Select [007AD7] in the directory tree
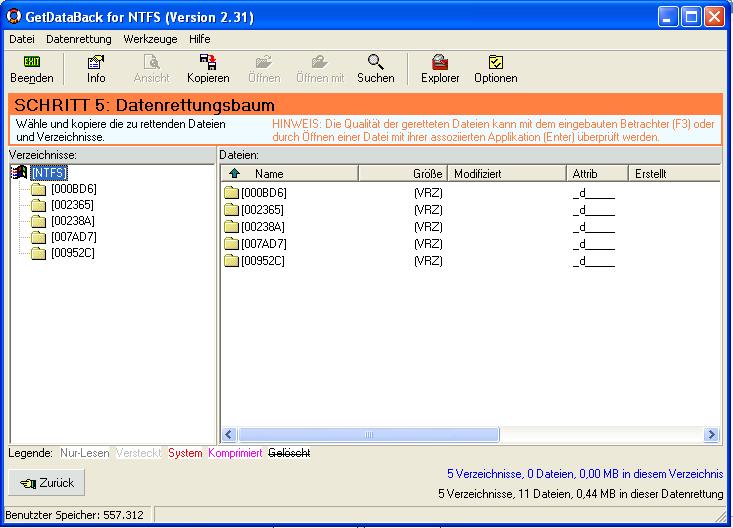This screenshot has width=733, height=528. point(74,237)
